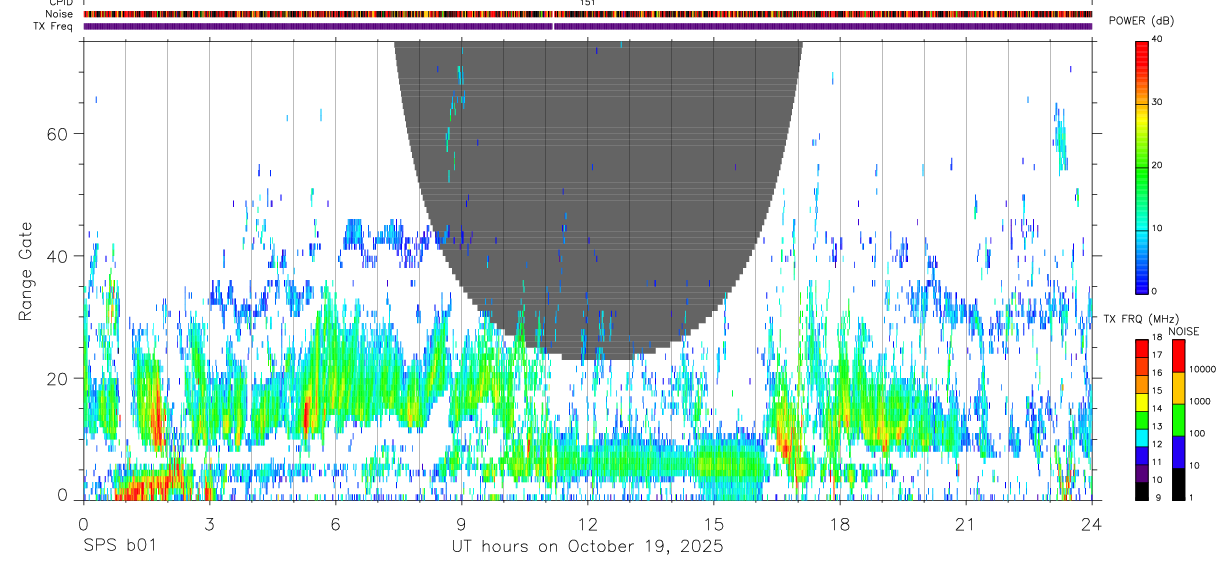Click the 'Noise' row label at top
This screenshot has width=1228, height=567.
tap(59, 14)
